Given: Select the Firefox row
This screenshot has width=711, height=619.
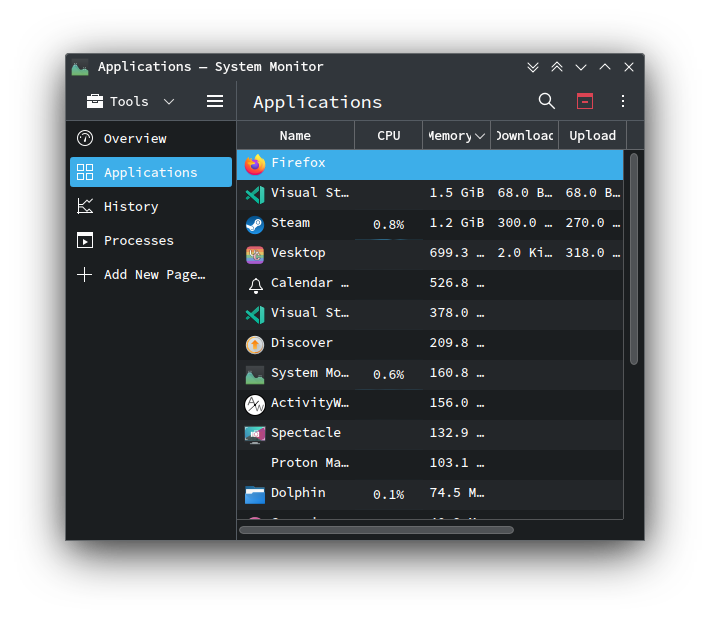Looking at the screenshot, I should 430,165.
